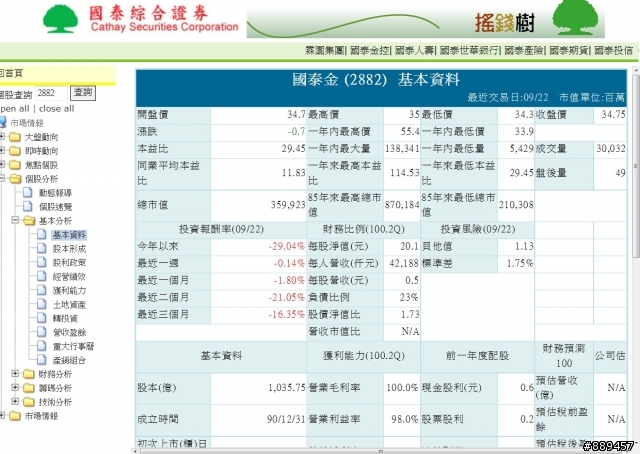Click the 本益比 value 29.45

tap(293, 149)
